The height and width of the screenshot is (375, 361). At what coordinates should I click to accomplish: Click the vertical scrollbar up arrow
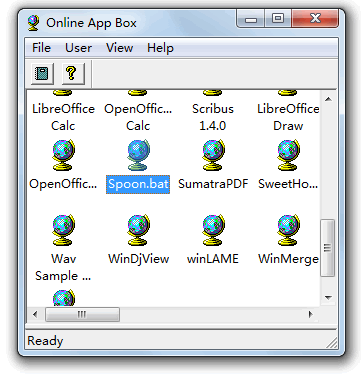(328, 99)
